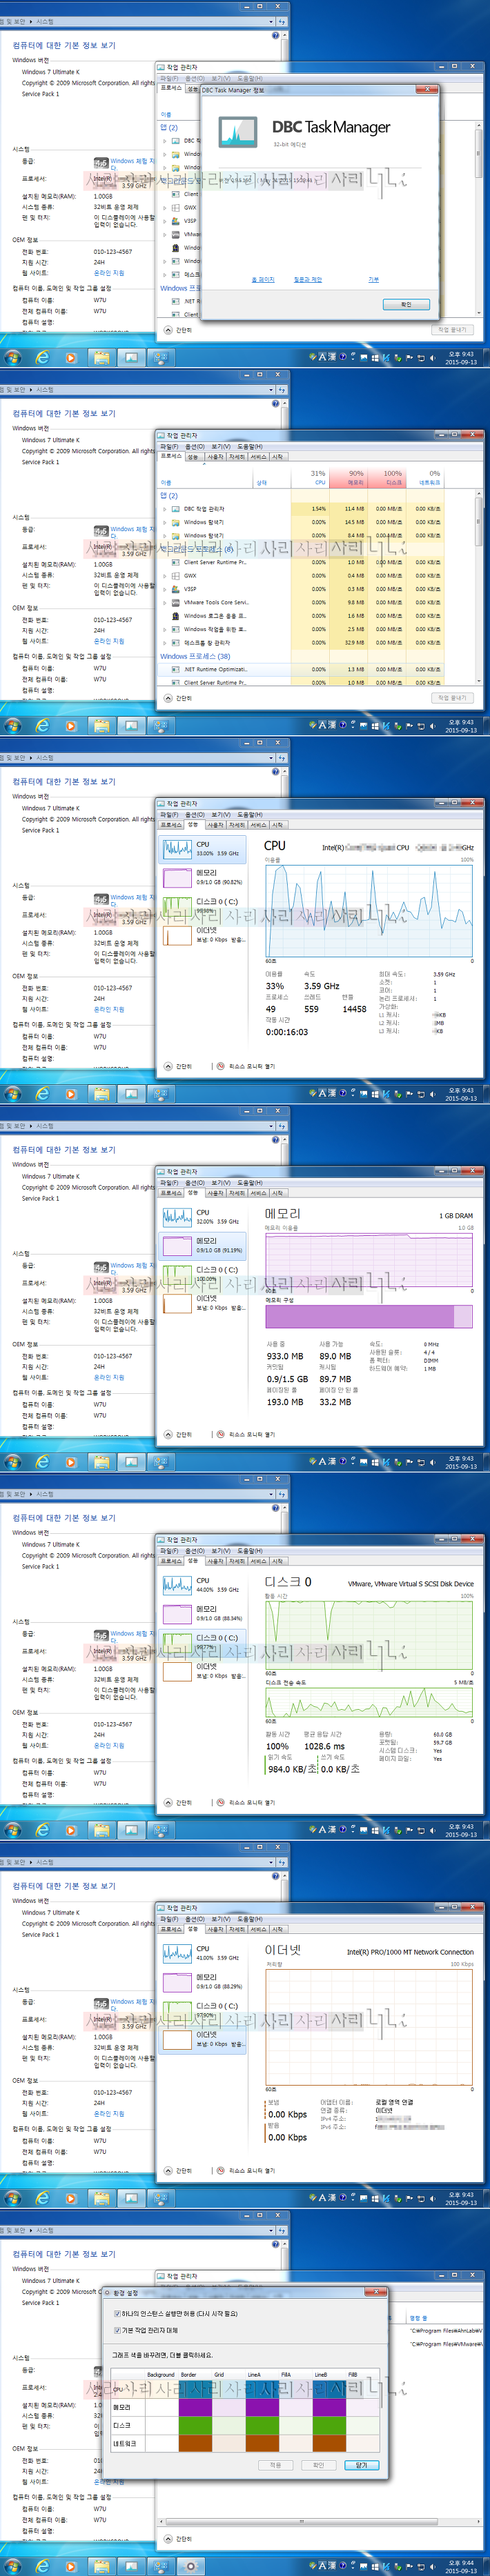Expand the V3SP row in CPU-column process list
Viewport: 490px width, 2576px height.
coord(165,589)
